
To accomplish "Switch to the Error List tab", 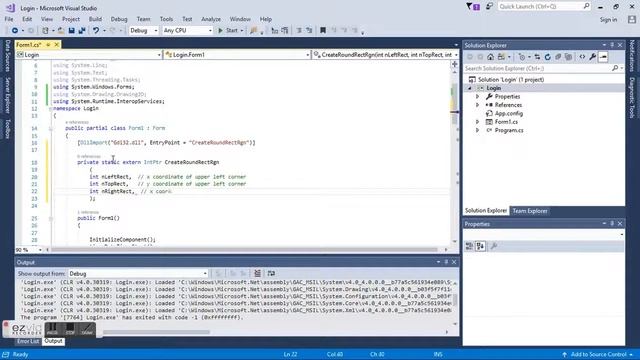I will (x=28, y=341).
